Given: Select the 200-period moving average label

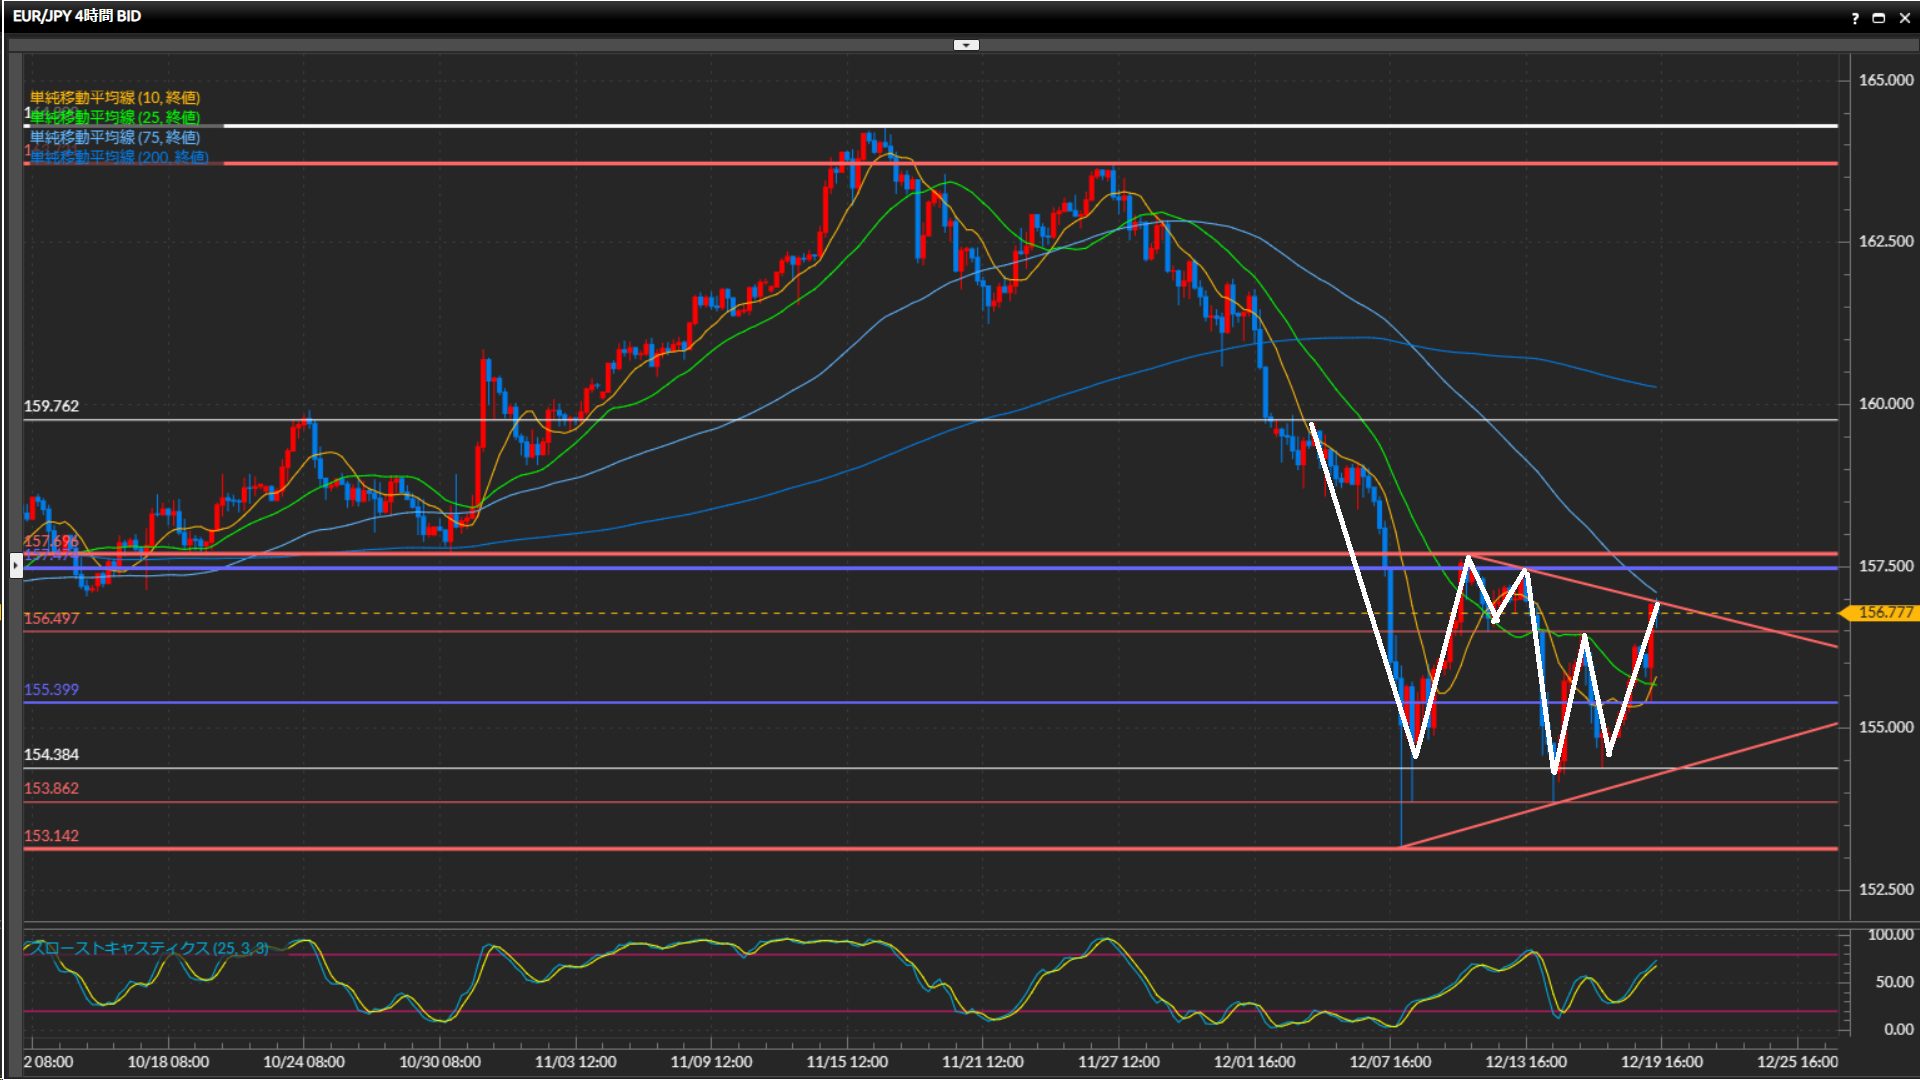Looking at the screenshot, I should click(x=118, y=157).
